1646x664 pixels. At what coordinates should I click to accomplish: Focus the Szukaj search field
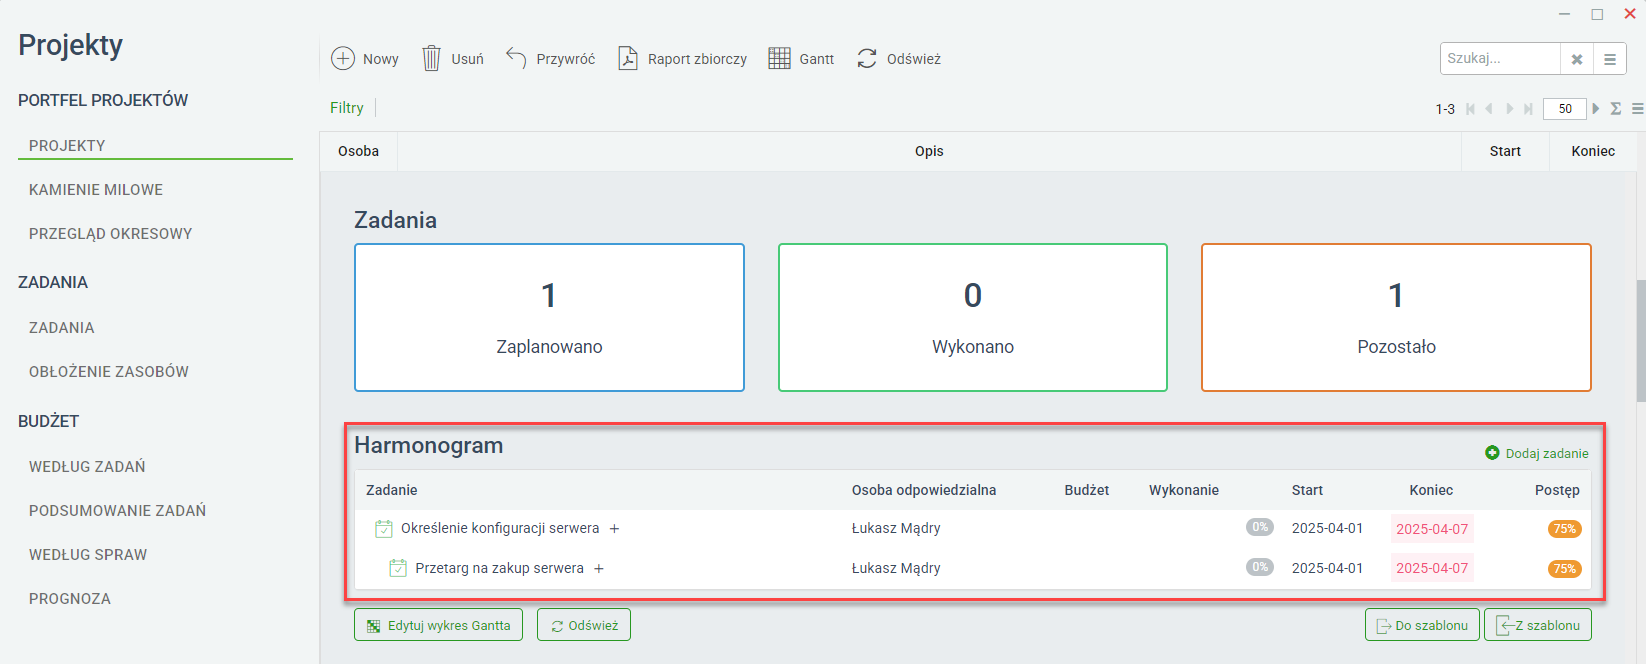tap(1500, 59)
